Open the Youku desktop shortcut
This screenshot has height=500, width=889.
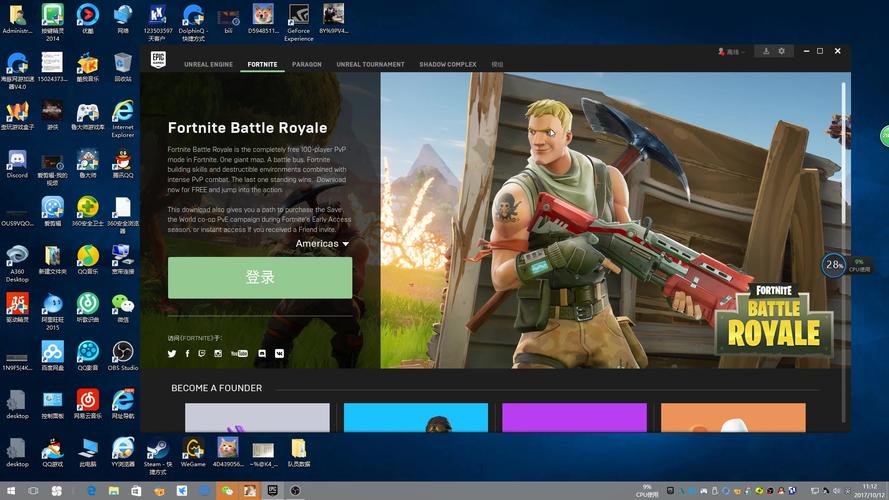pos(87,18)
